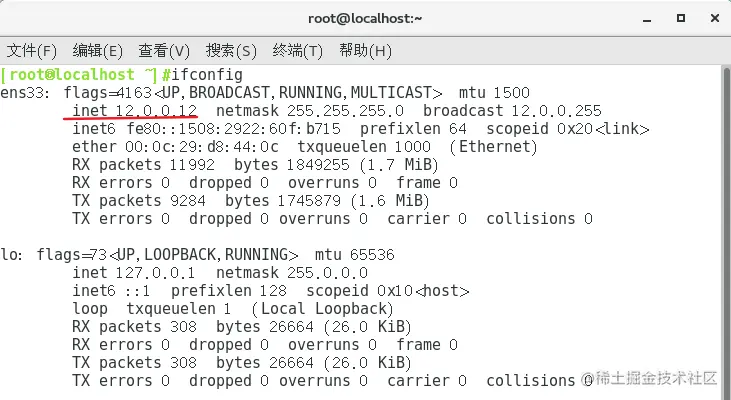Open the 终端(T) menu
Image resolution: width=731 pixels, height=400 pixels.
(298, 50)
